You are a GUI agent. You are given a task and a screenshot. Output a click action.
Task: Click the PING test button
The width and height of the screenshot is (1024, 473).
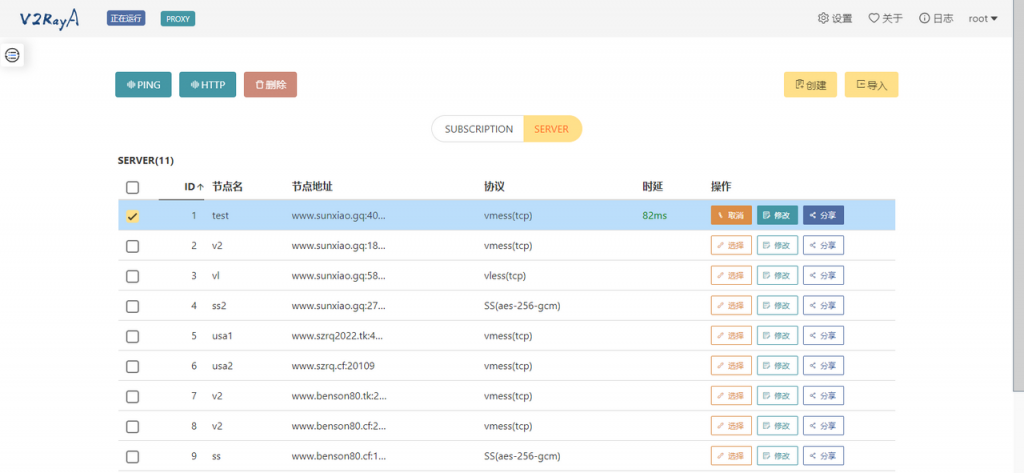click(143, 85)
